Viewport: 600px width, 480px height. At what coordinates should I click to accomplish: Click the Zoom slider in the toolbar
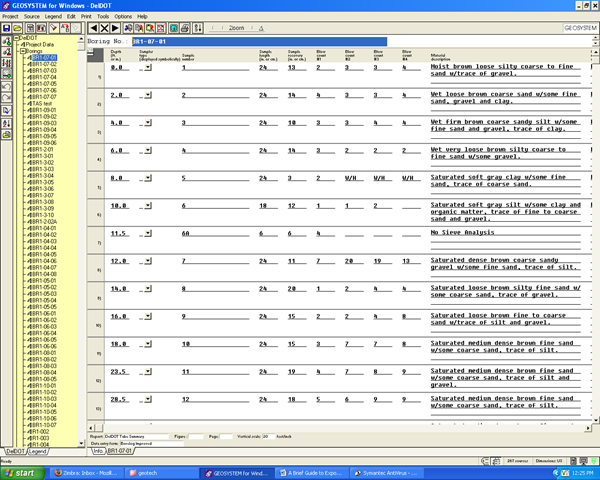tap(236, 28)
